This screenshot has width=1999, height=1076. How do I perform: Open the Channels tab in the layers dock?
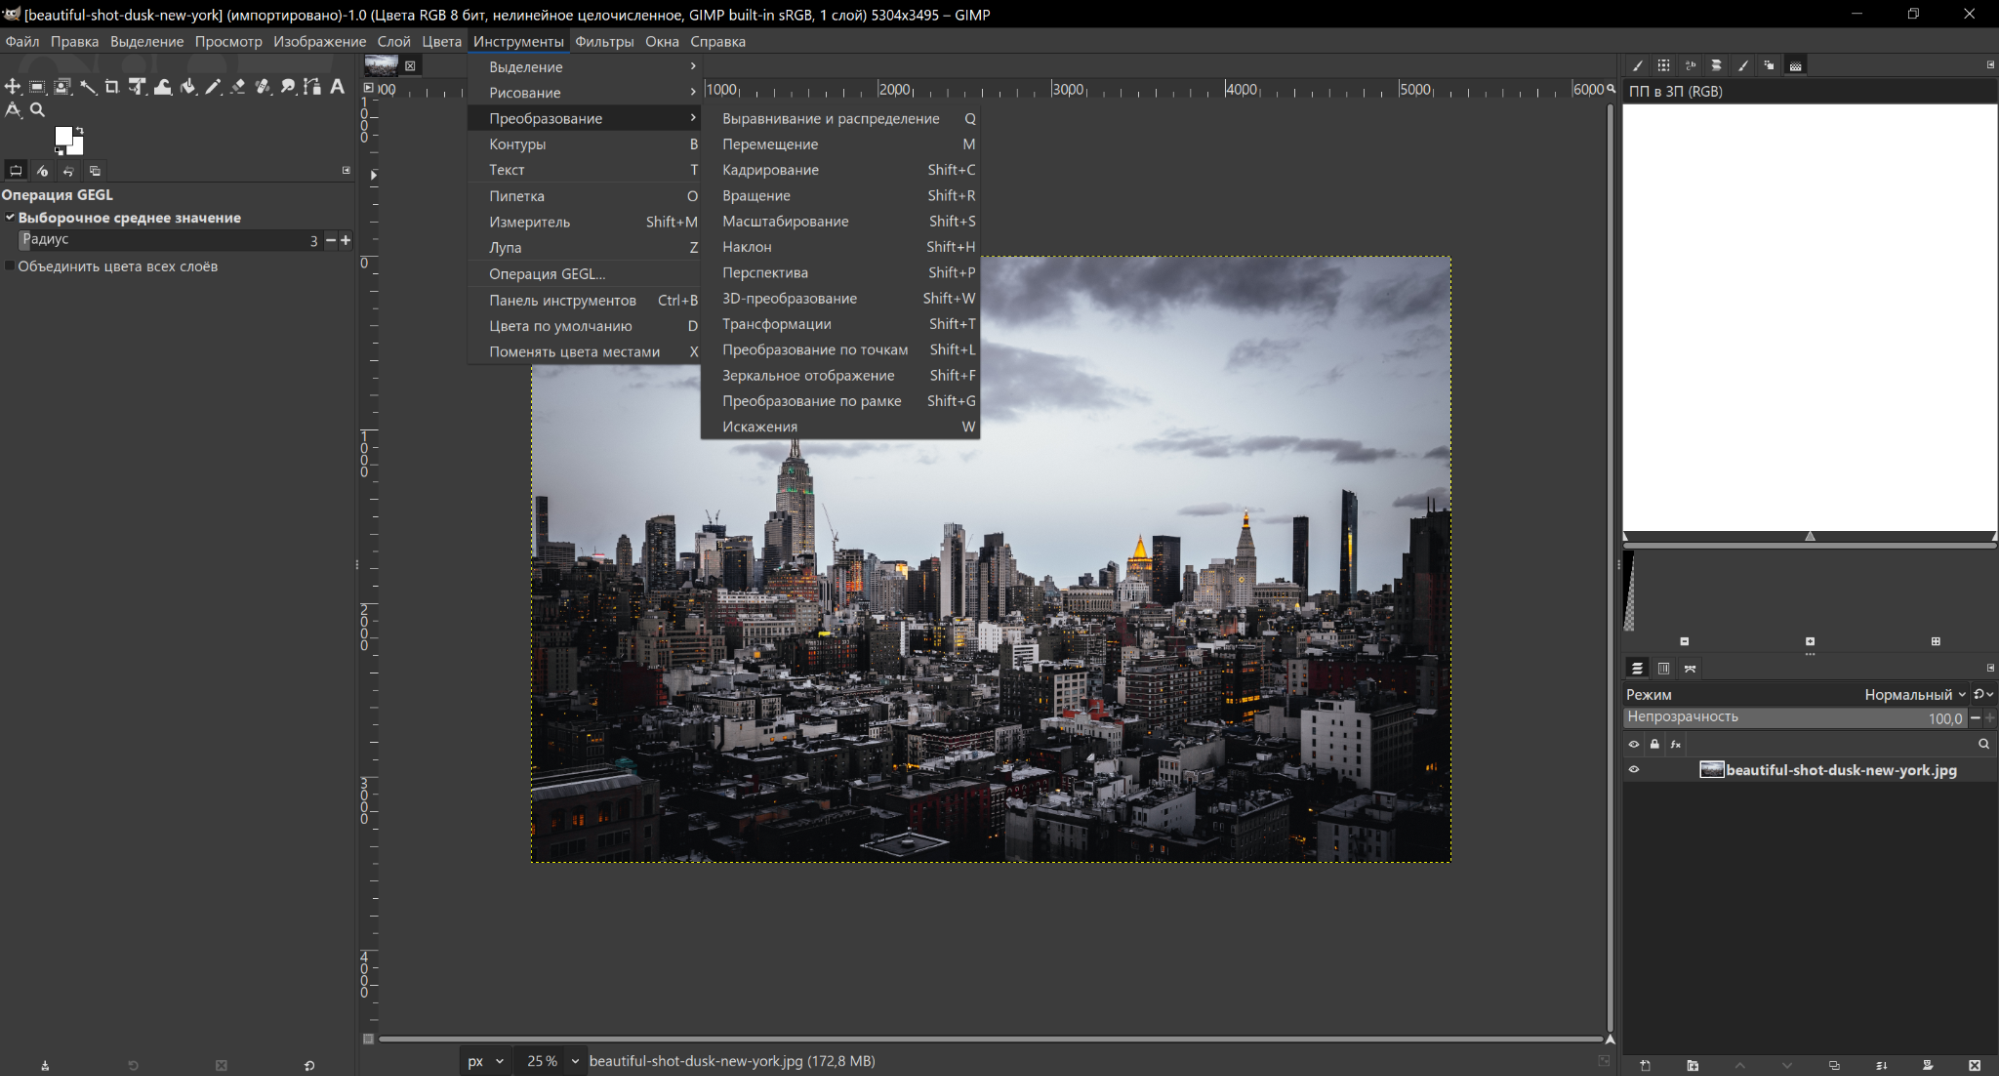pos(1663,668)
